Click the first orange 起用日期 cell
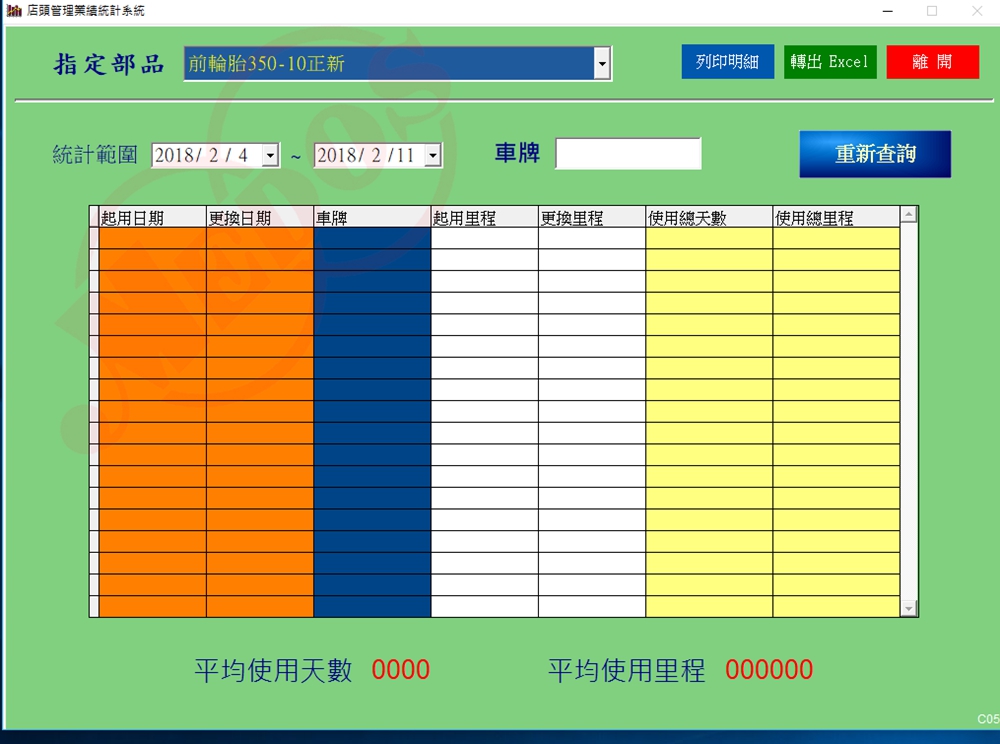The width and height of the screenshot is (1000, 744). click(152, 238)
